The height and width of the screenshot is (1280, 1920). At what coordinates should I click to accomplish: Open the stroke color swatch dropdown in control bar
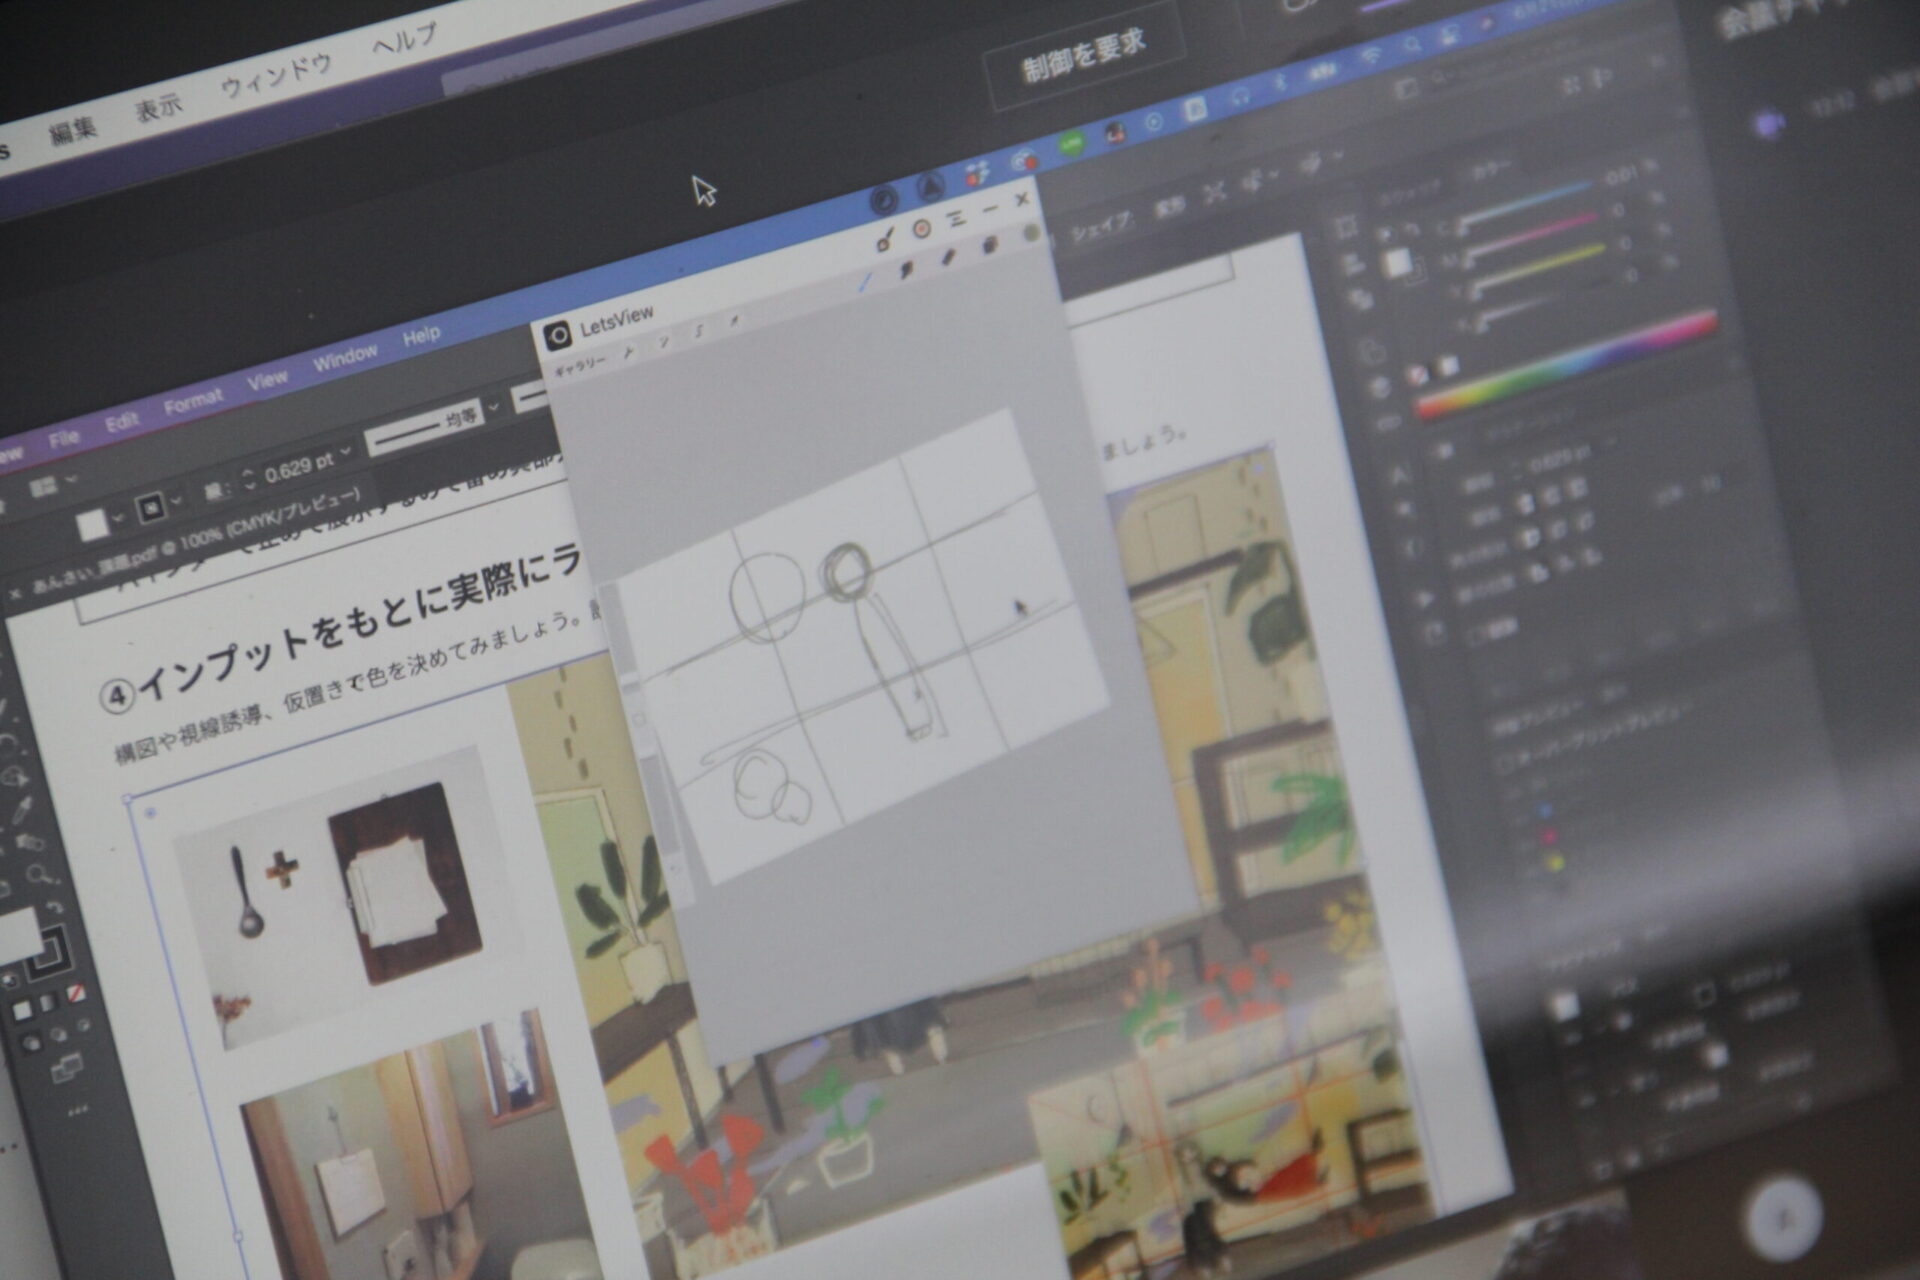(176, 499)
